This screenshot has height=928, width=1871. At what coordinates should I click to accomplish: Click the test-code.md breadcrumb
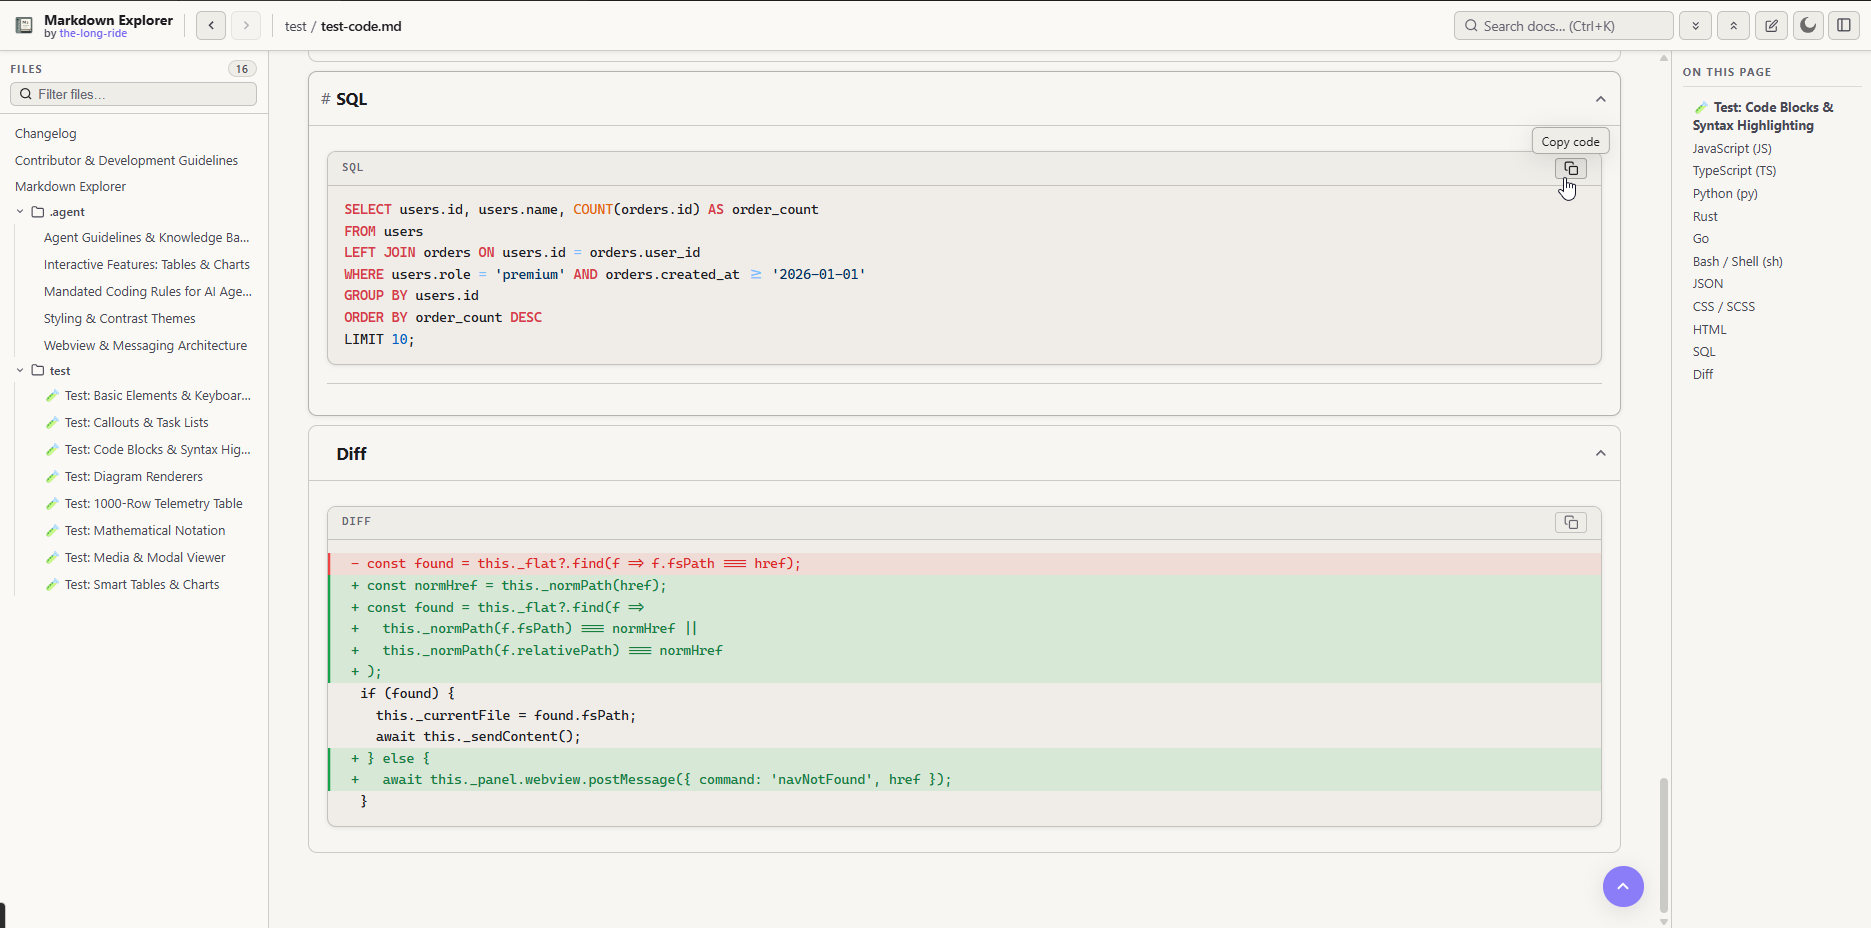pyautogui.click(x=361, y=26)
